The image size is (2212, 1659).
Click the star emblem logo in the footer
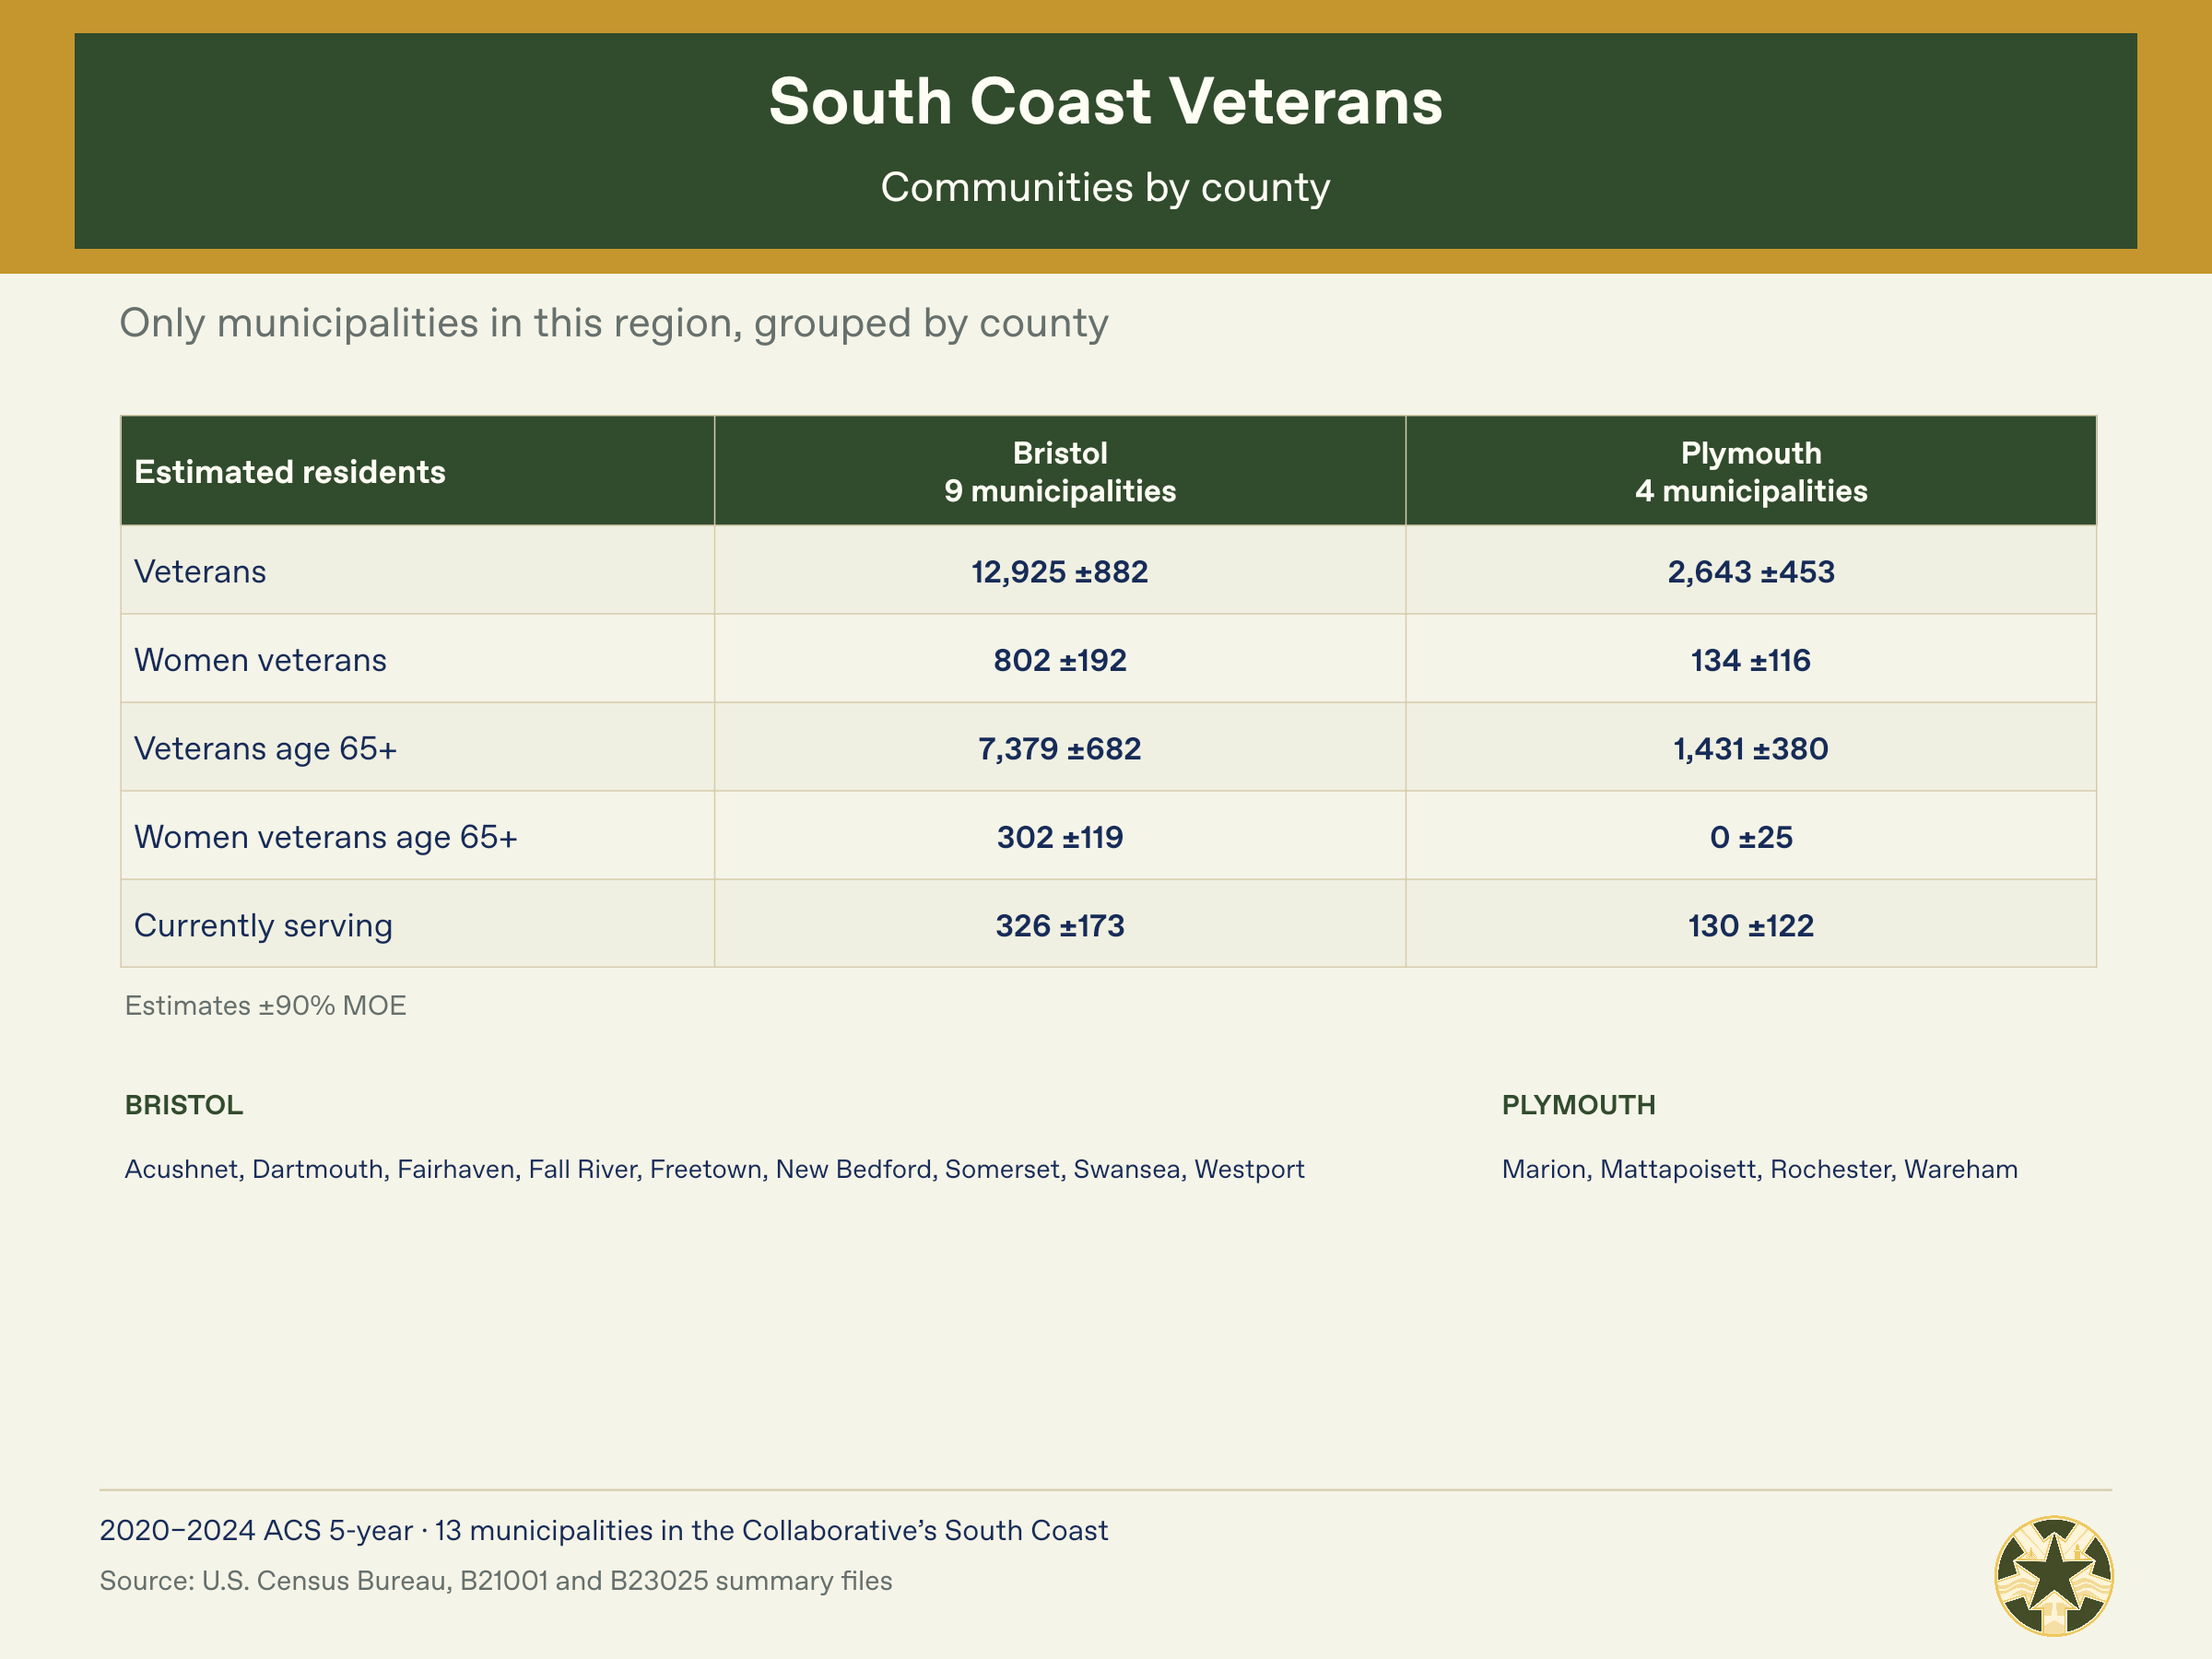2053,1576
